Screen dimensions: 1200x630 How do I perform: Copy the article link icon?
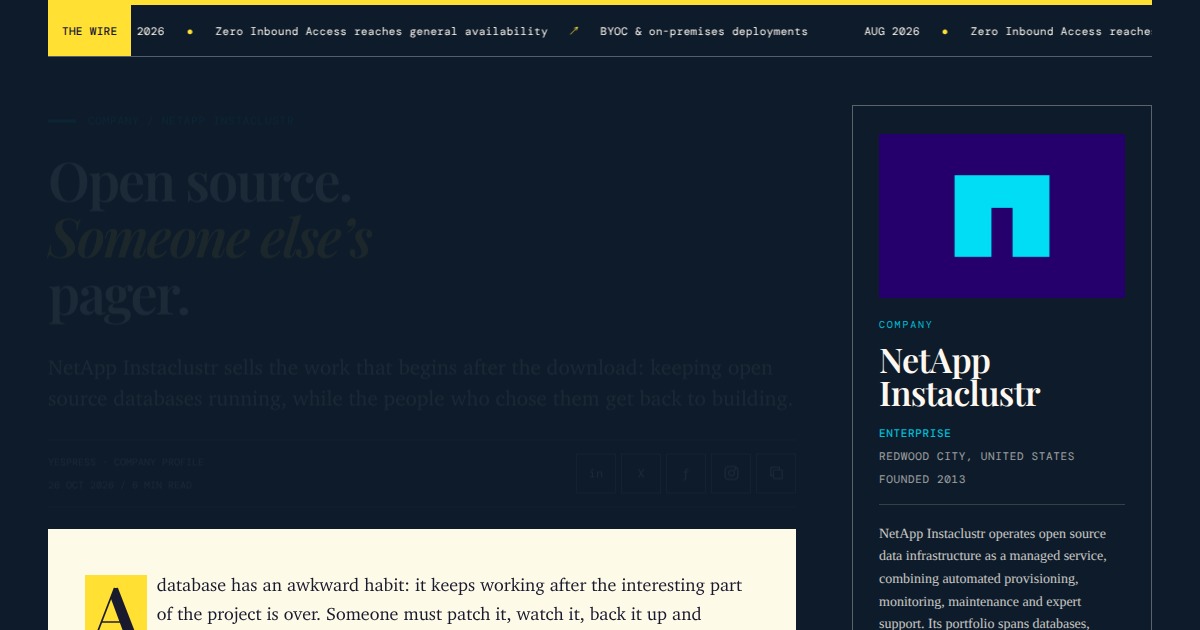pos(776,473)
